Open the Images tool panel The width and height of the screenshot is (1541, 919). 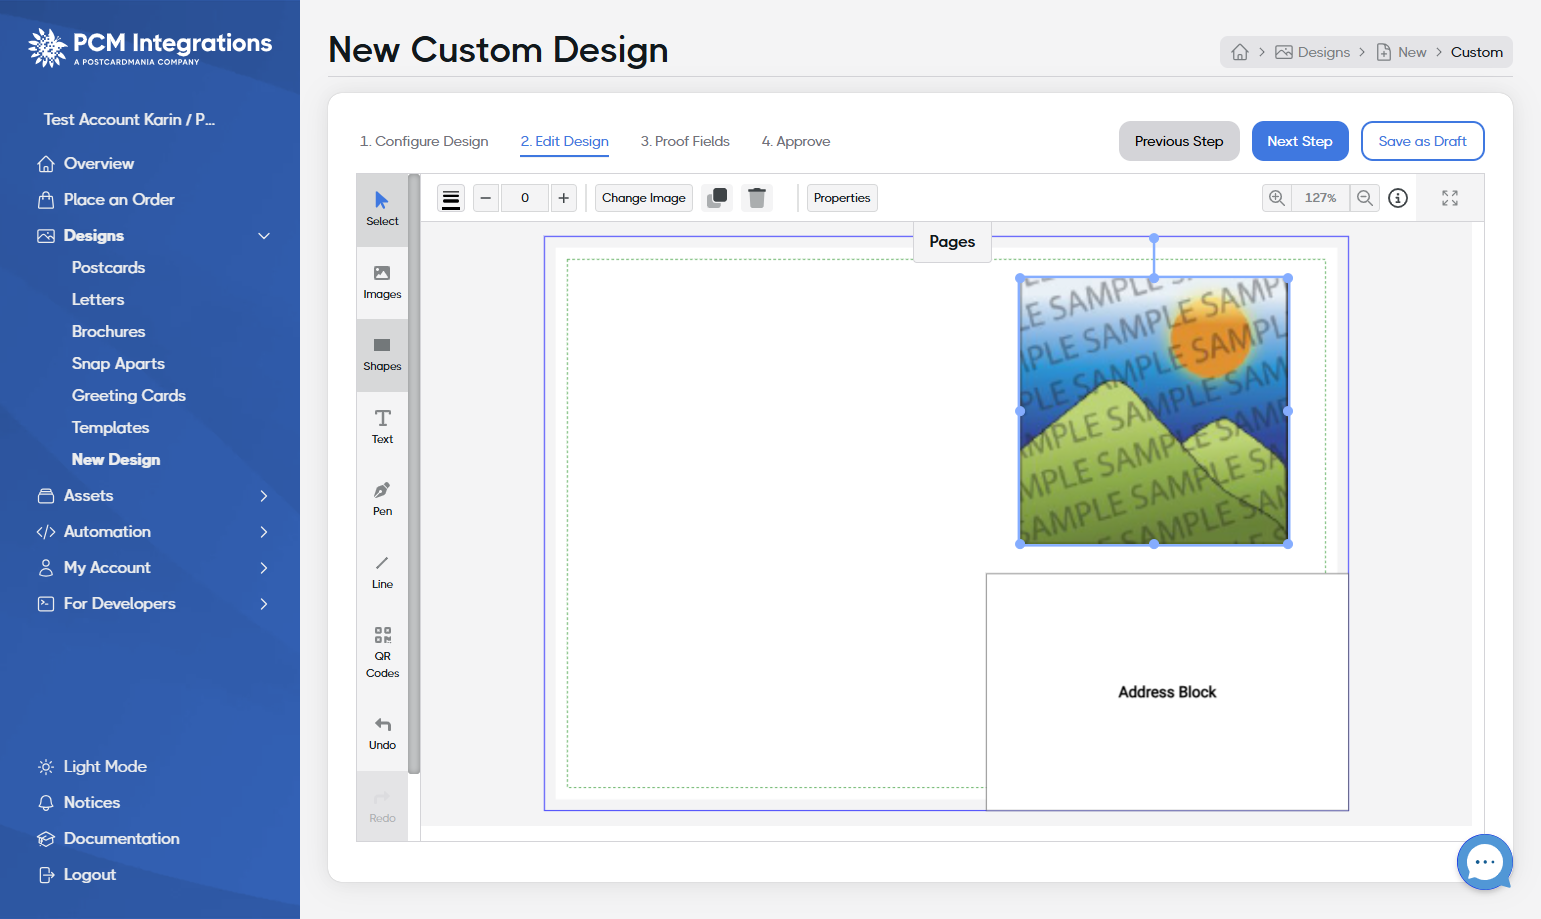[382, 282]
